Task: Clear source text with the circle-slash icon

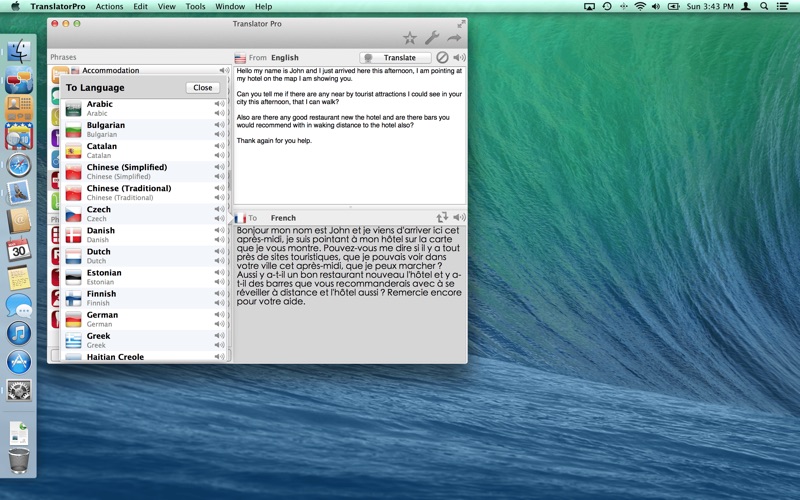Action: click(x=442, y=58)
